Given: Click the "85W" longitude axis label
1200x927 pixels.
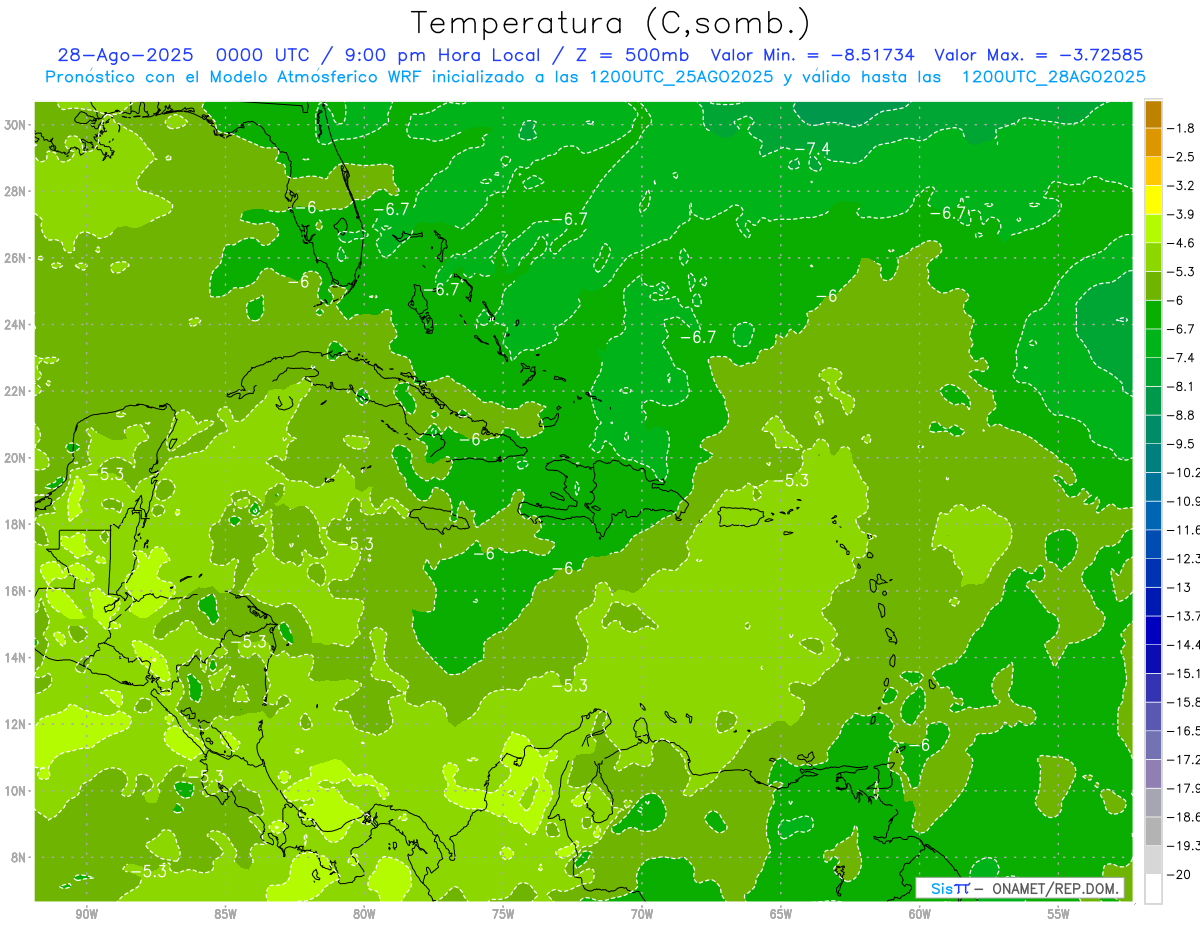Looking at the screenshot, I should pos(226,914).
